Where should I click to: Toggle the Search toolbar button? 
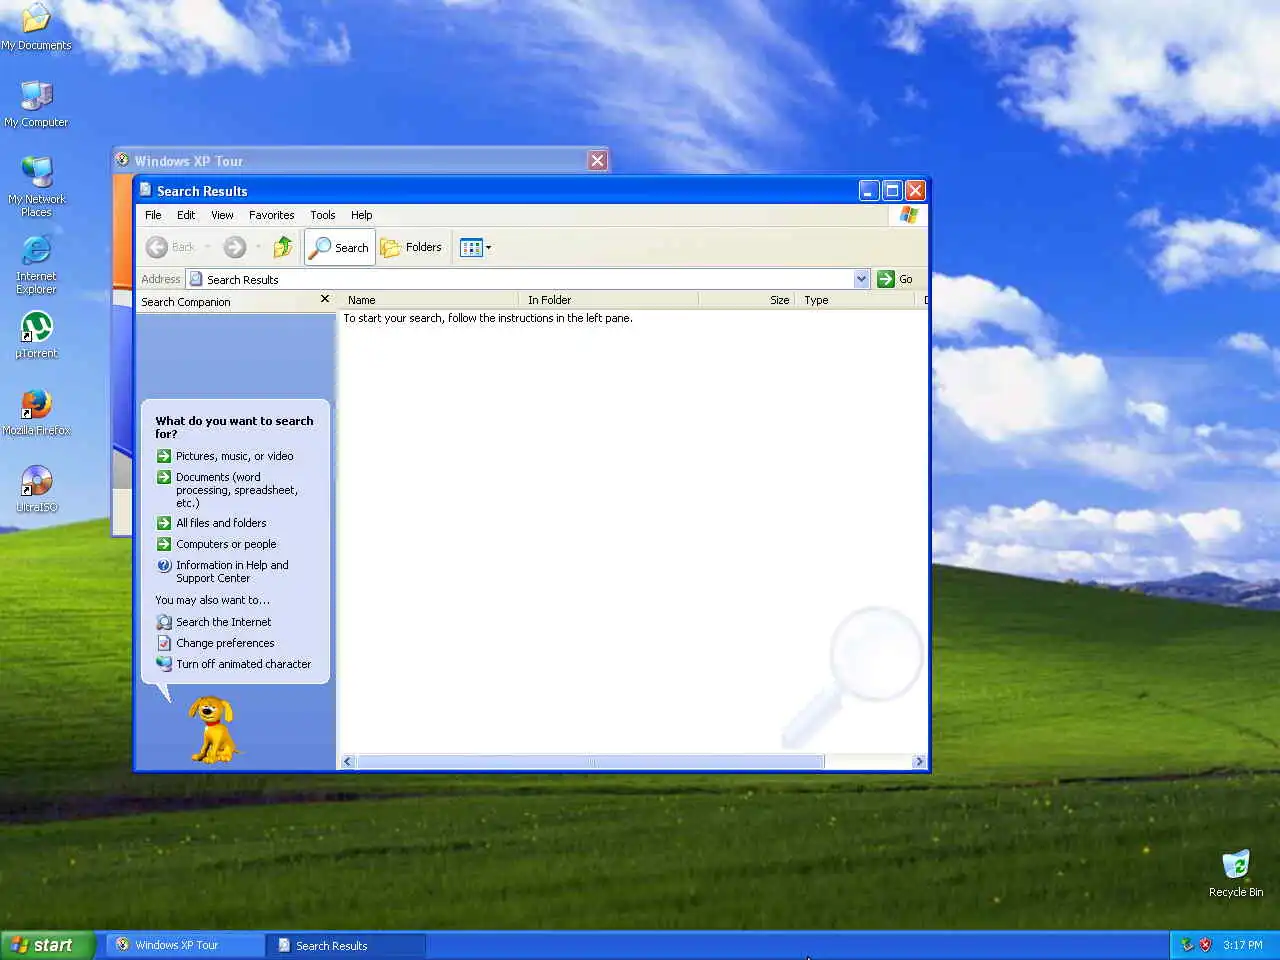[x=340, y=247]
